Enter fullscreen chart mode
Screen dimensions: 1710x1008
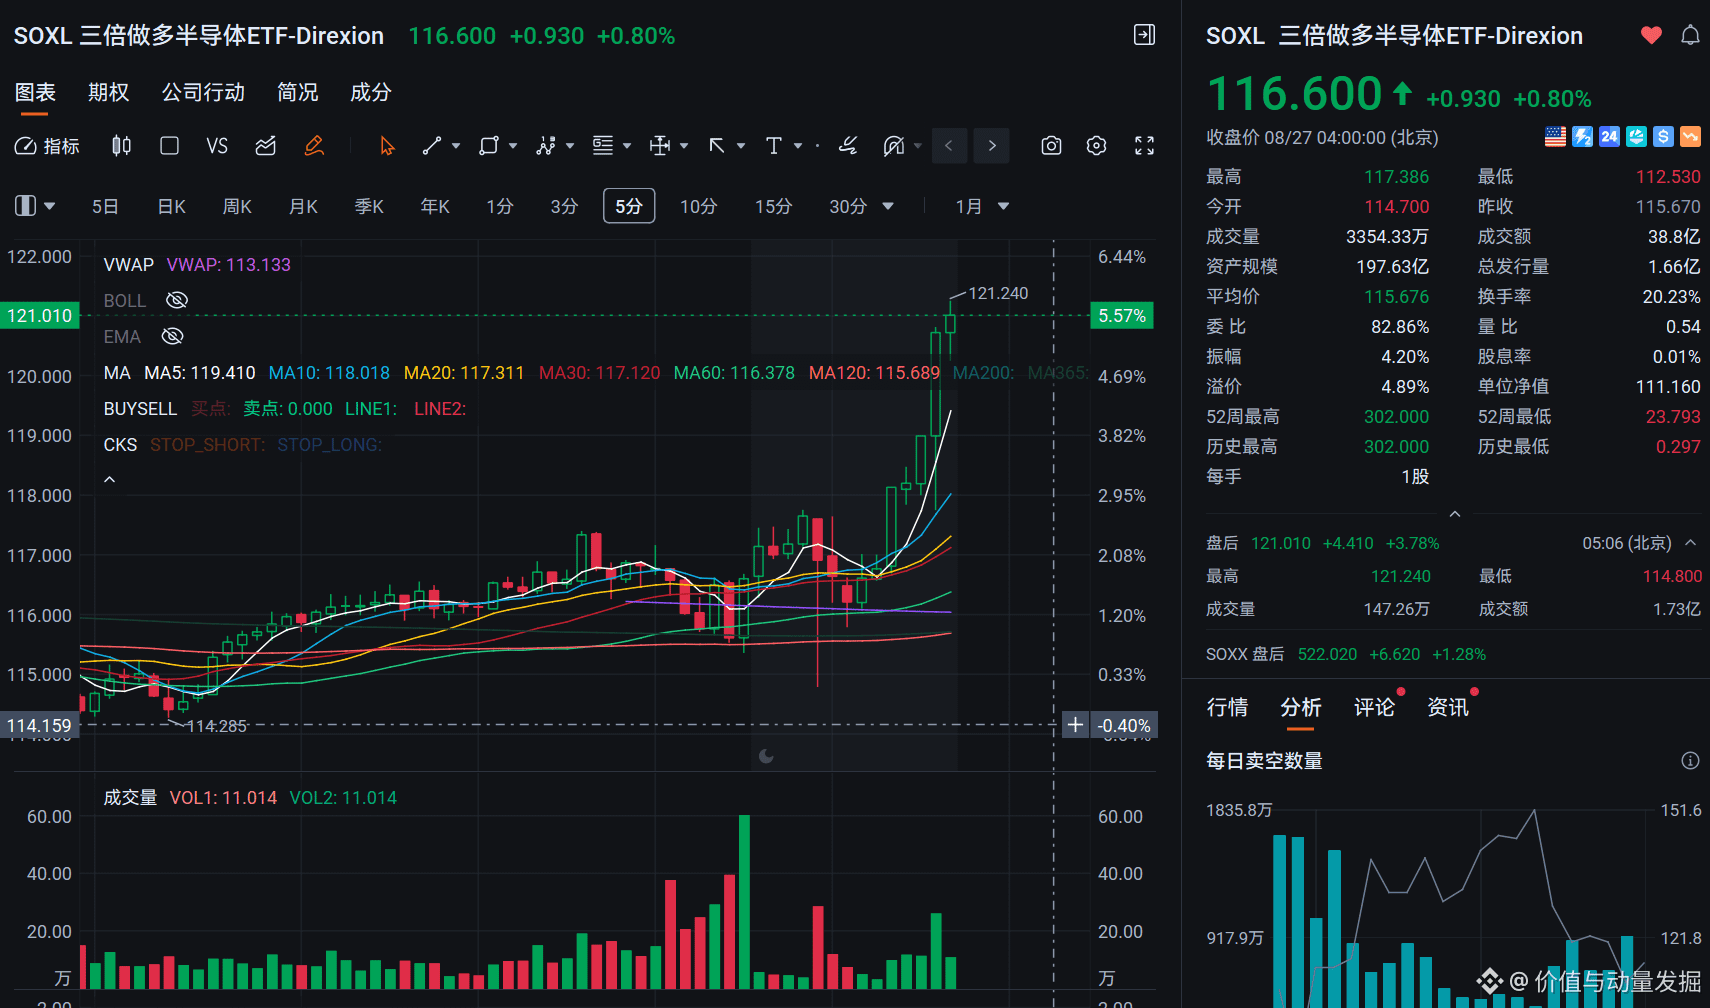[1145, 146]
